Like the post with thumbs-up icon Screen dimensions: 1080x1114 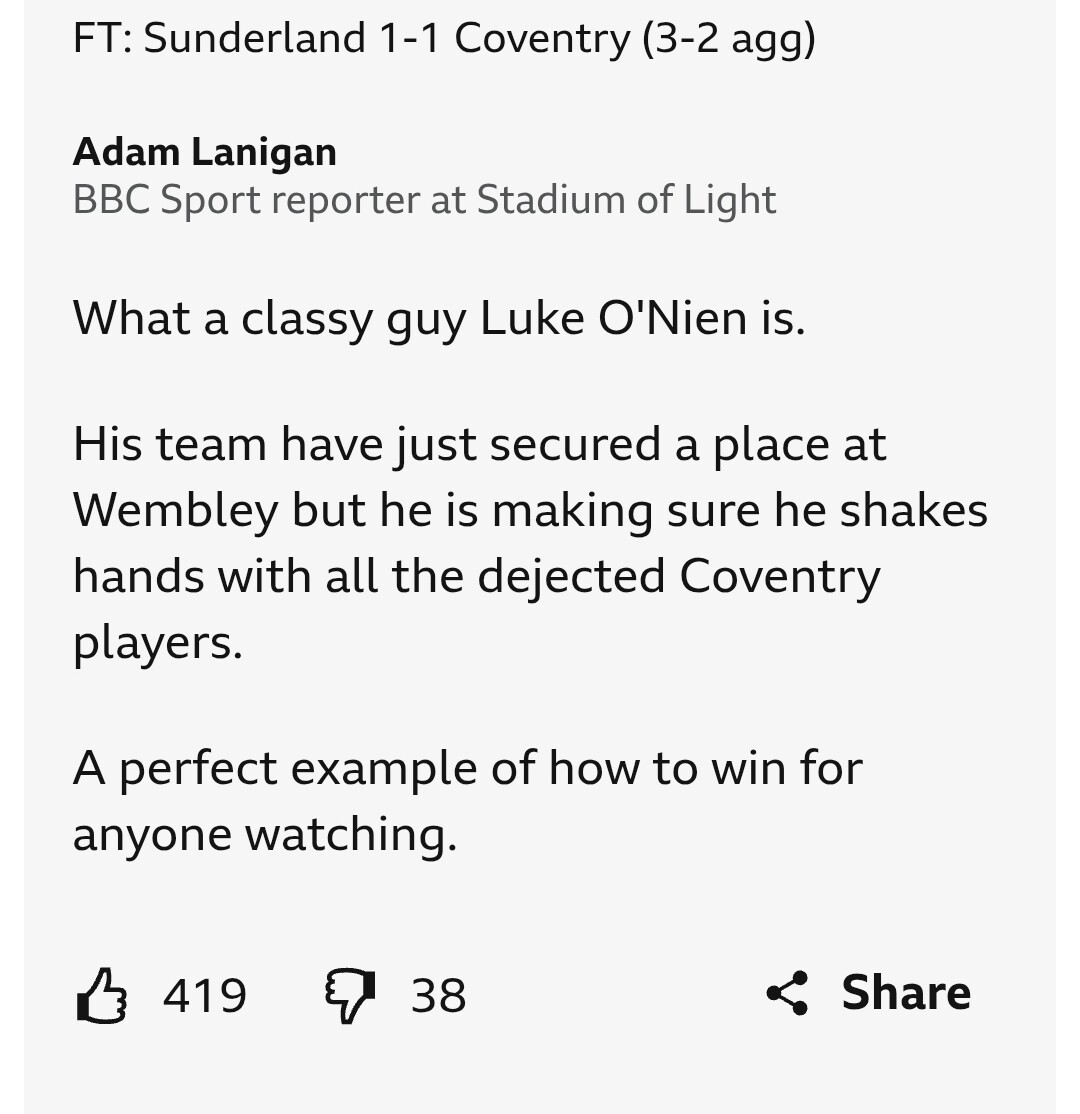[102, 995]
